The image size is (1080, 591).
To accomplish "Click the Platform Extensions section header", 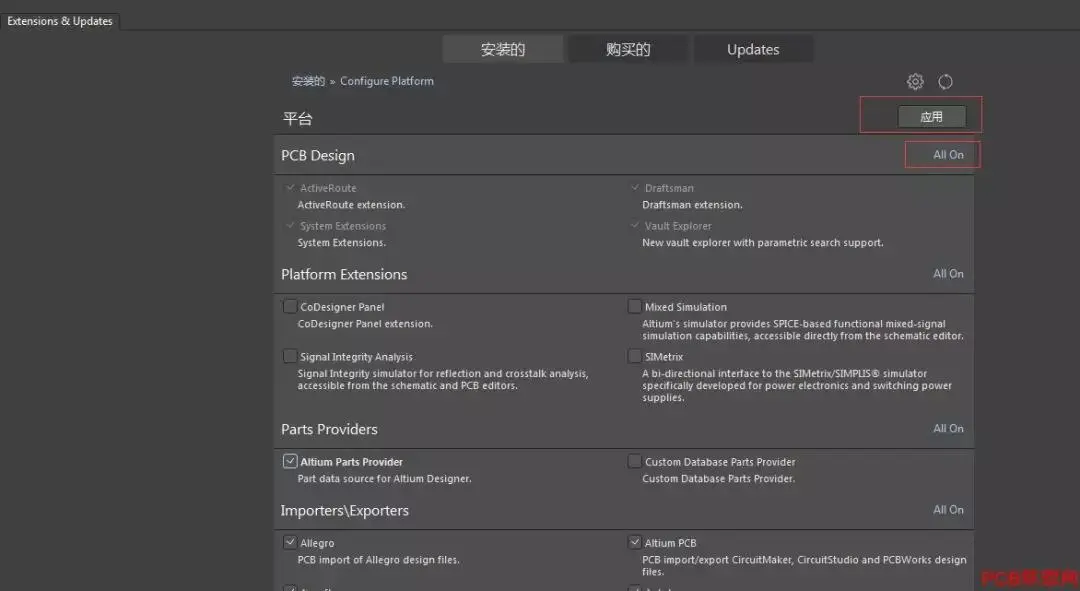I will point(344,274).
